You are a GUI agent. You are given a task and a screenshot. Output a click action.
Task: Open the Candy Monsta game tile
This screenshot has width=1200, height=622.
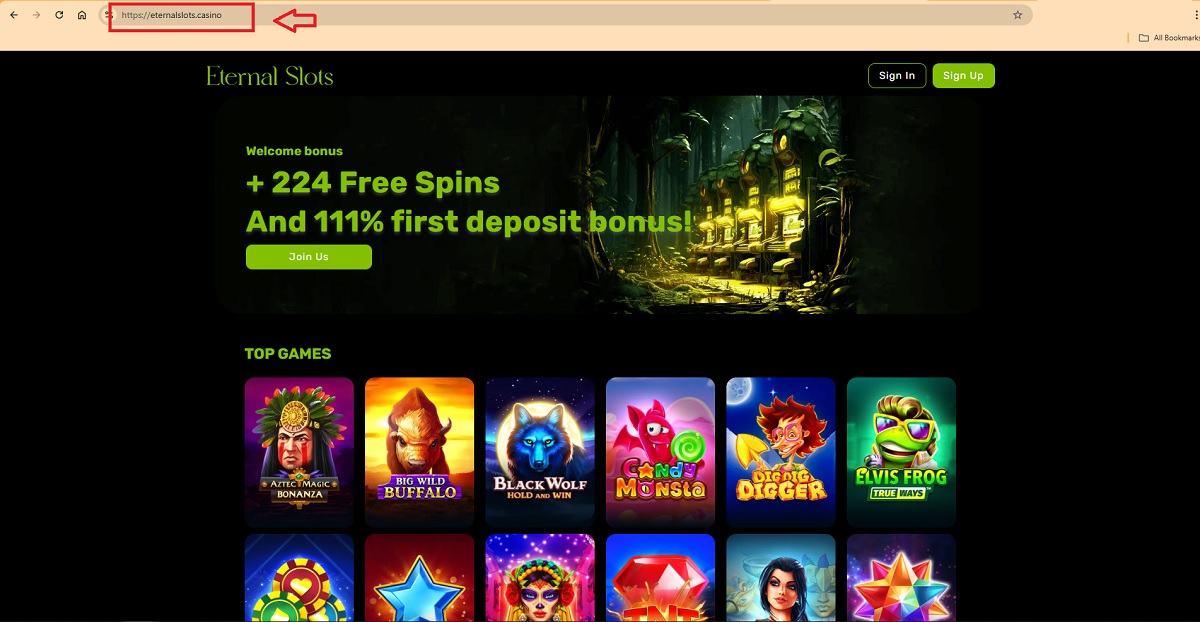tap(660, 452)
